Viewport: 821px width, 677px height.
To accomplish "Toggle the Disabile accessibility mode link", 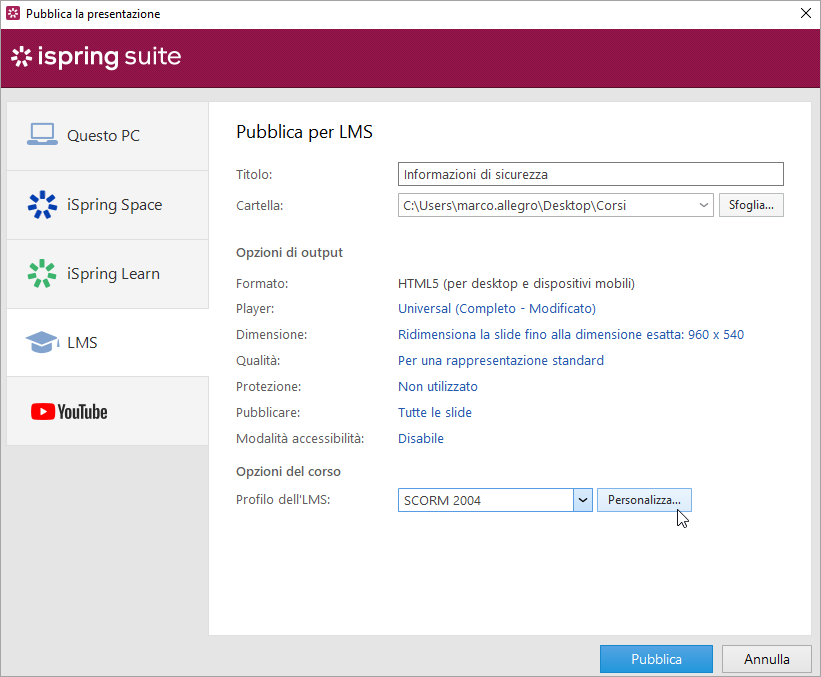I will click(420, 439).
